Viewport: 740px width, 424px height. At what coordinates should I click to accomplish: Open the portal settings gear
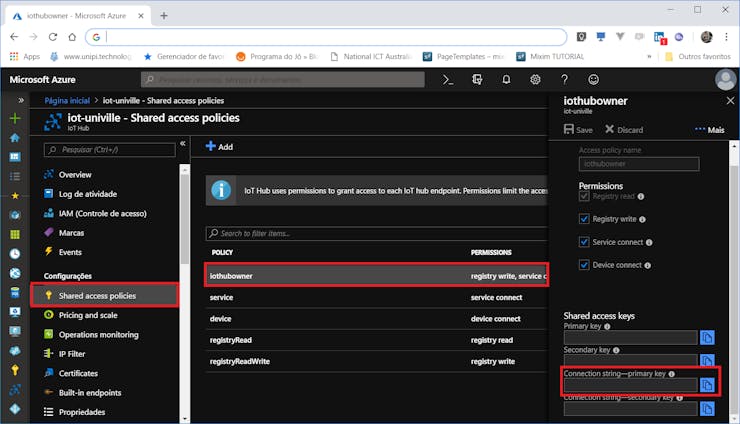tap(535, 80)
